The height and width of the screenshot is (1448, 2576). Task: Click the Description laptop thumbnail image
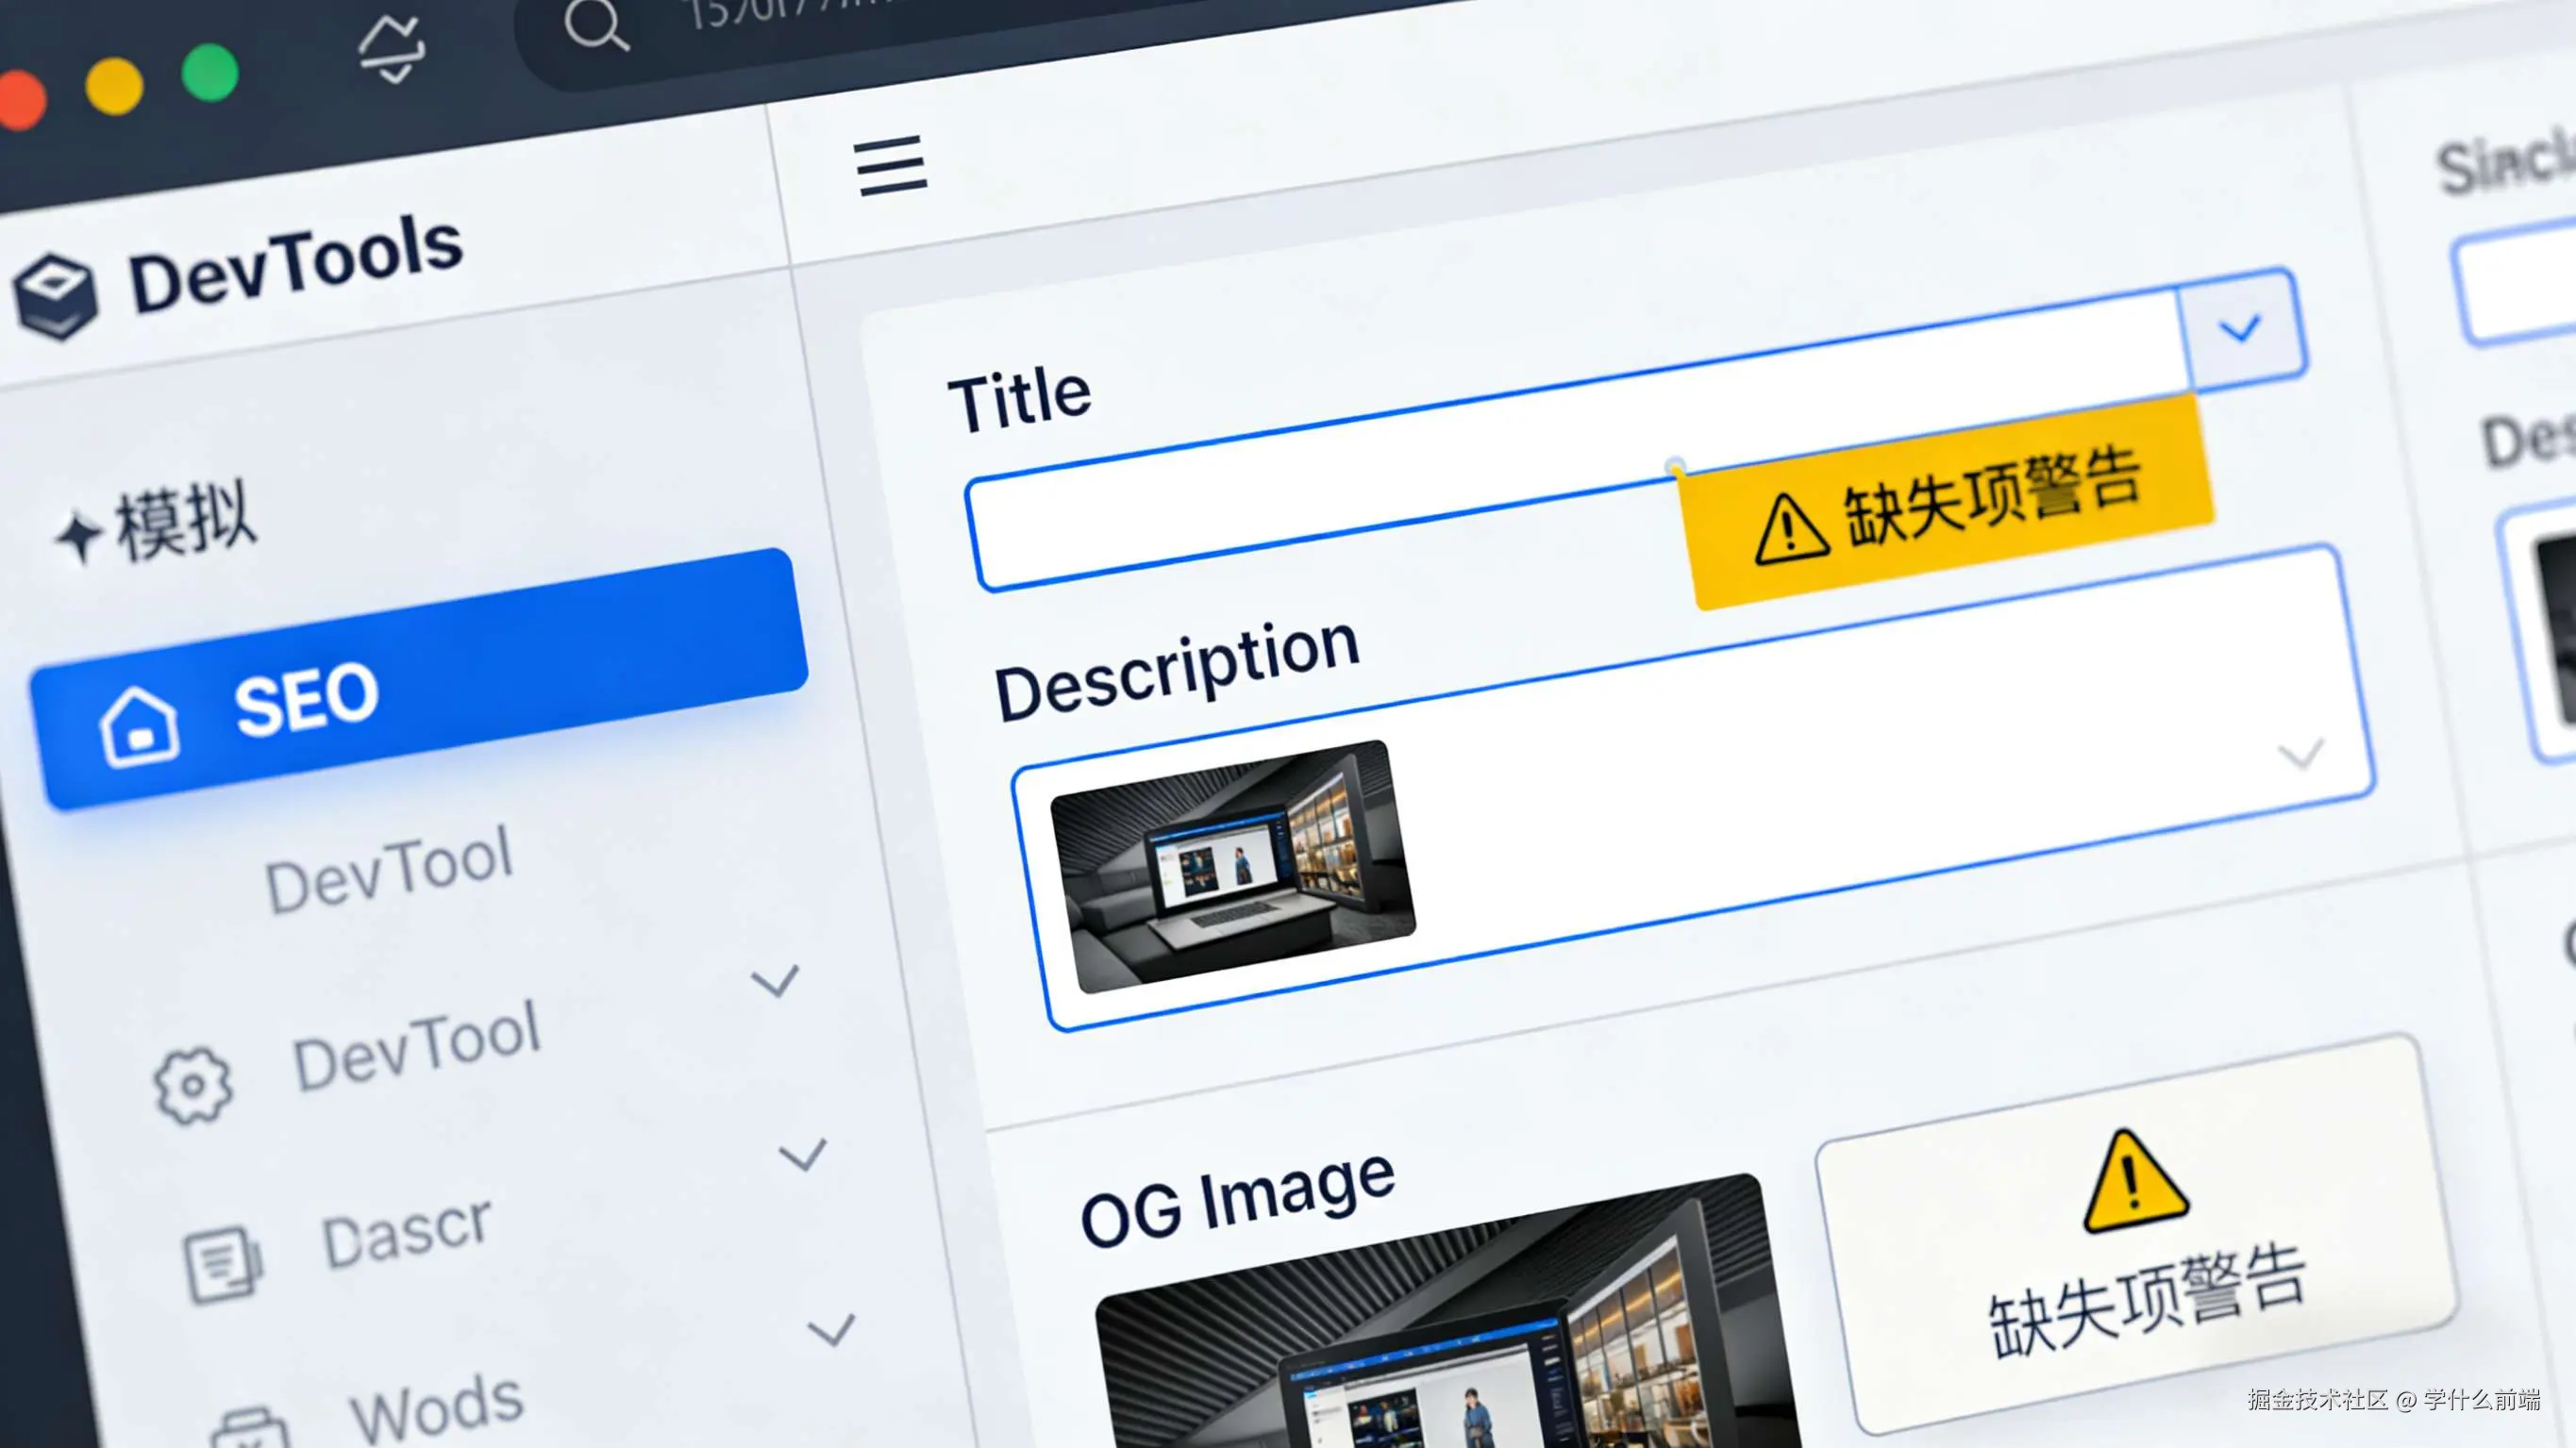1233,866
